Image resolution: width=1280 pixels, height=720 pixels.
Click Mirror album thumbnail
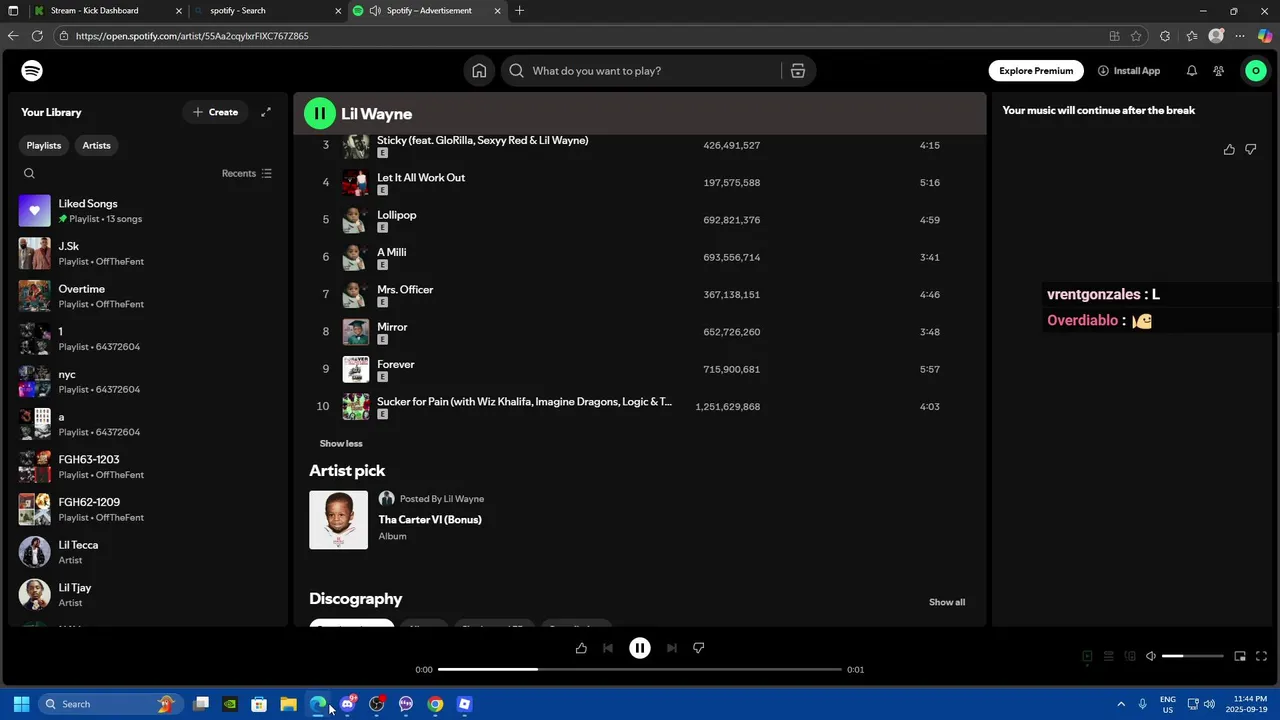(x=356, y=332)
